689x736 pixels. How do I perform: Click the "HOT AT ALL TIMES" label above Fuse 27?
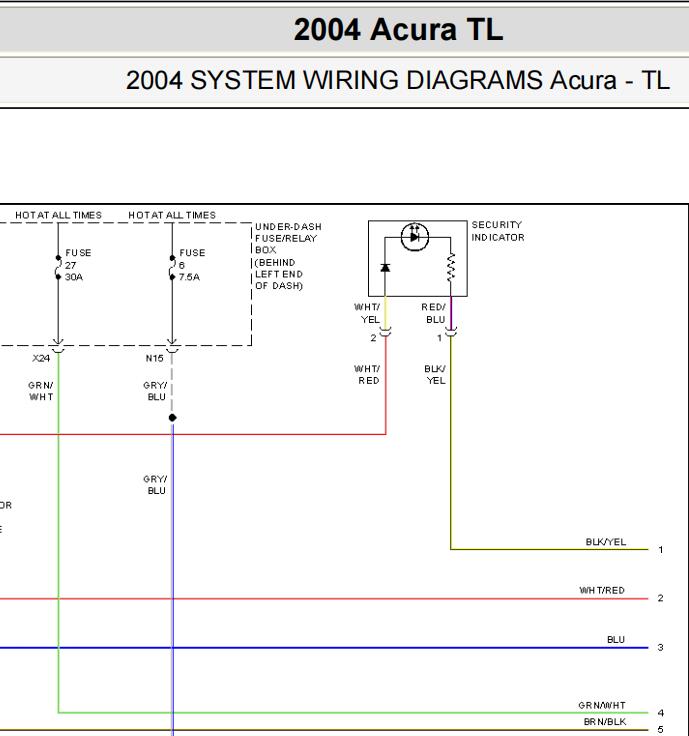(x=59, y=215)
